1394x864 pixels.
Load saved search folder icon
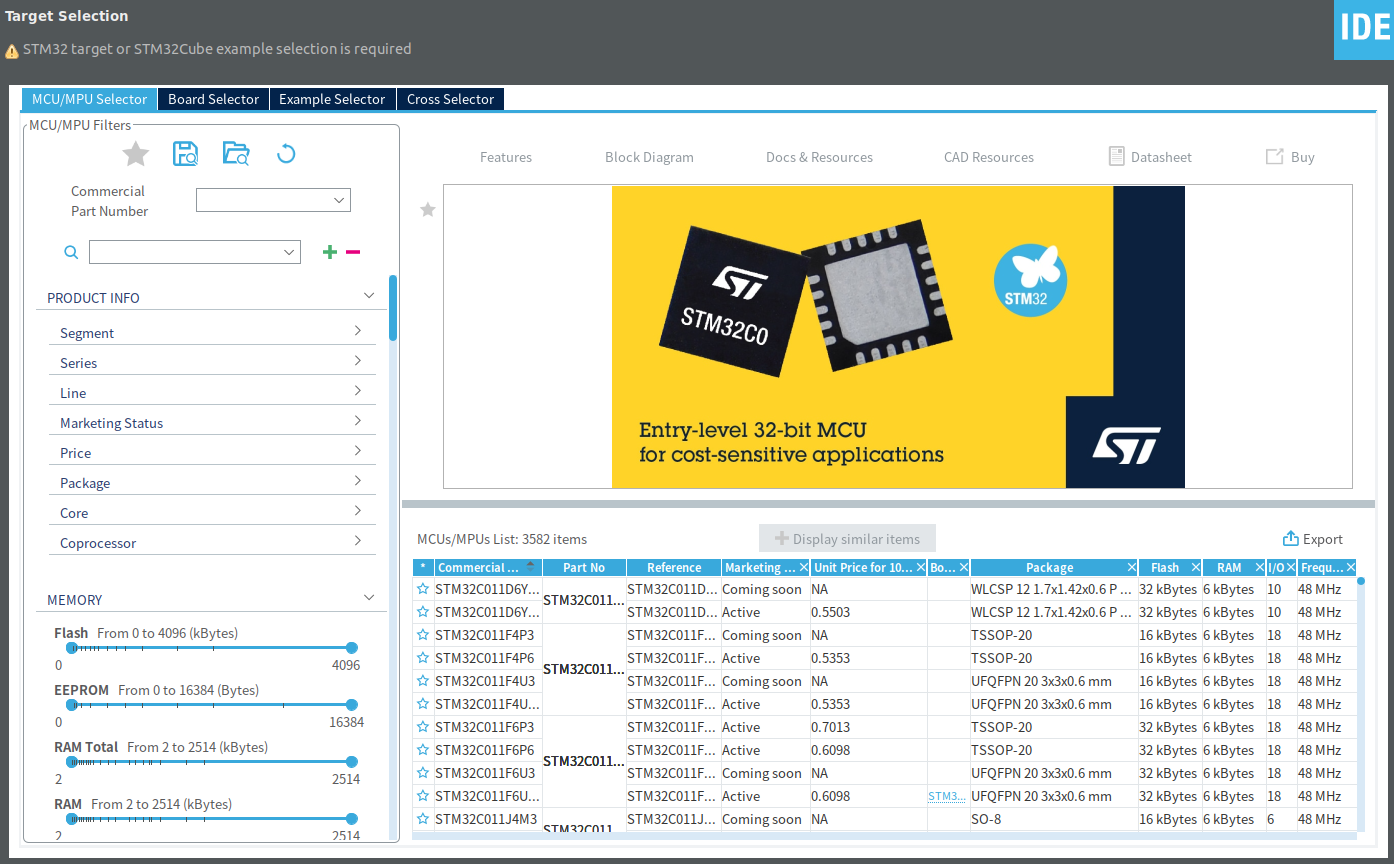click(236, 154)
